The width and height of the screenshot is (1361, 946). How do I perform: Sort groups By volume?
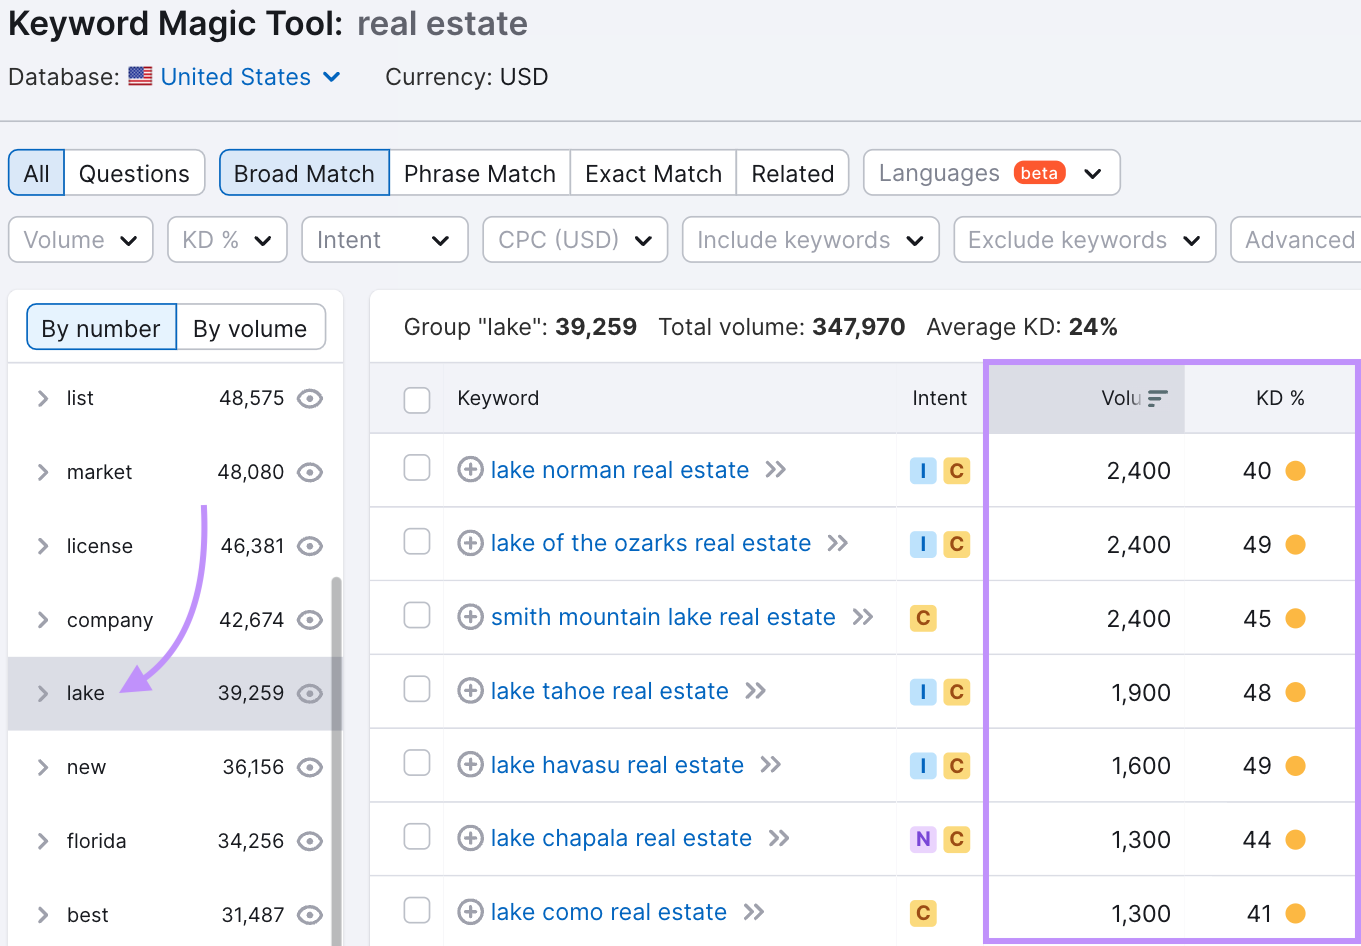point(250,328)
